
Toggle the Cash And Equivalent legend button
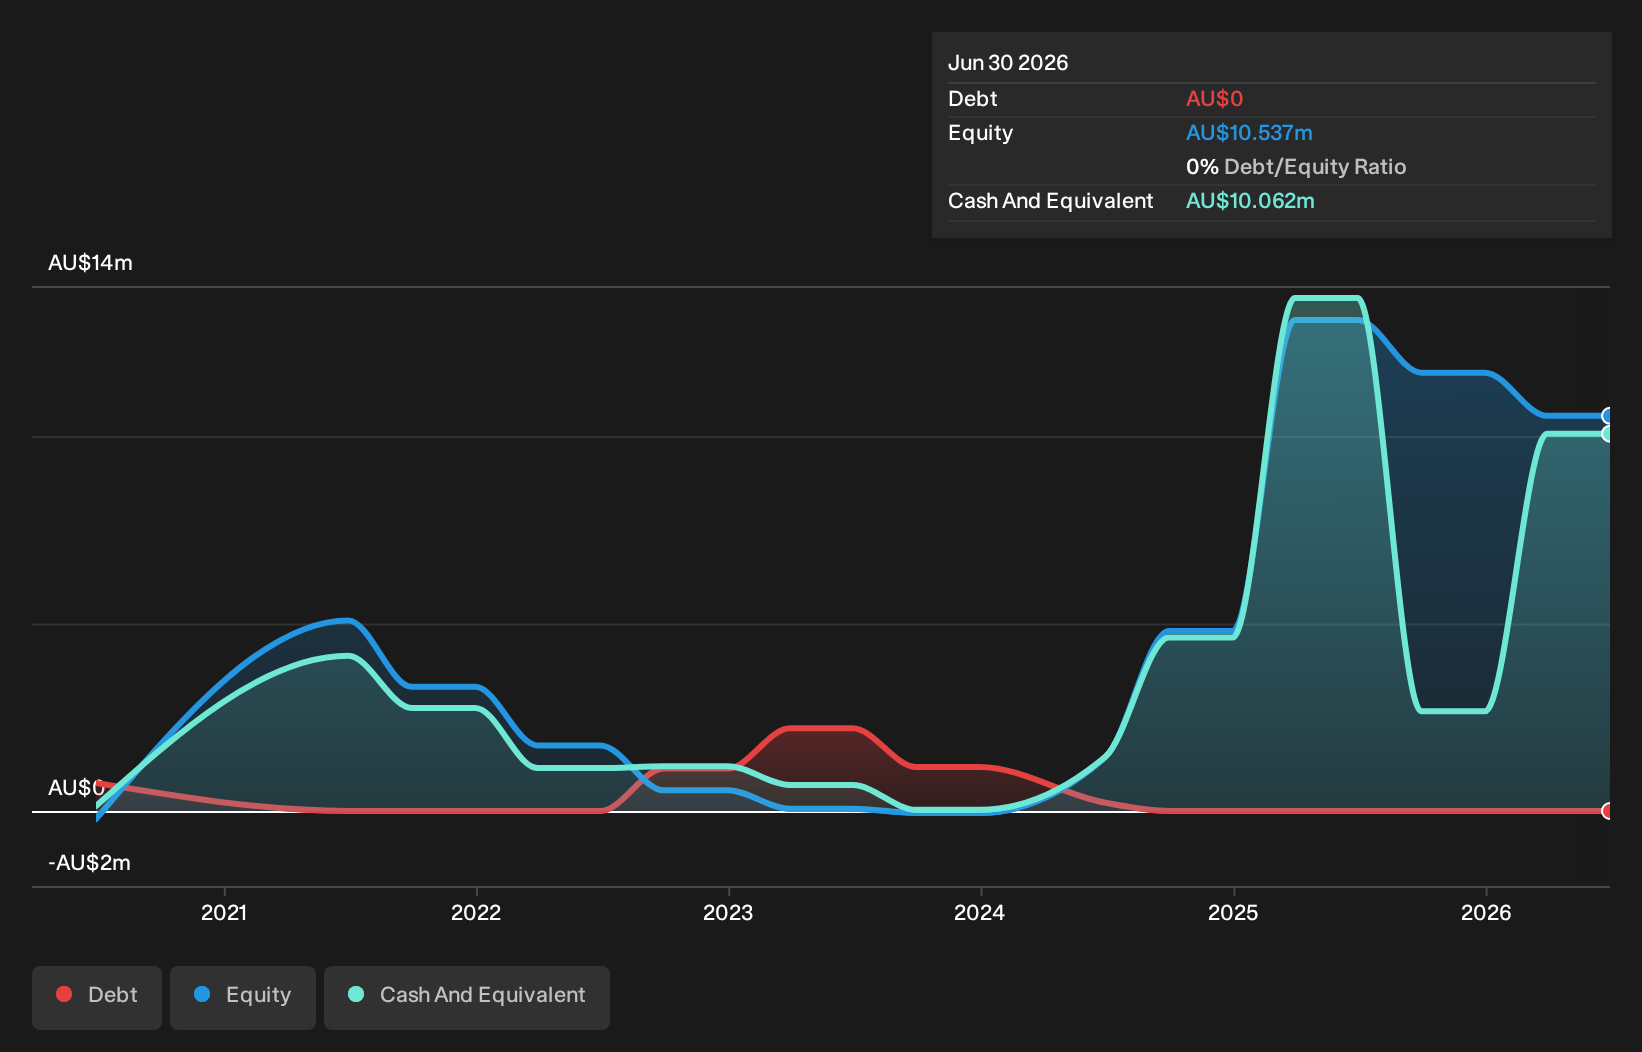467,997
